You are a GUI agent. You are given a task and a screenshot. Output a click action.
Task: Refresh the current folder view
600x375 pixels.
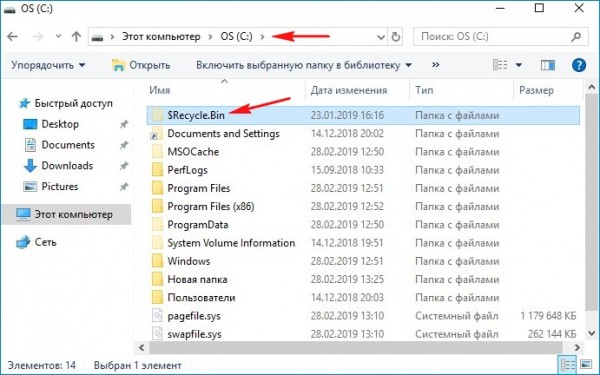(395, 37)
